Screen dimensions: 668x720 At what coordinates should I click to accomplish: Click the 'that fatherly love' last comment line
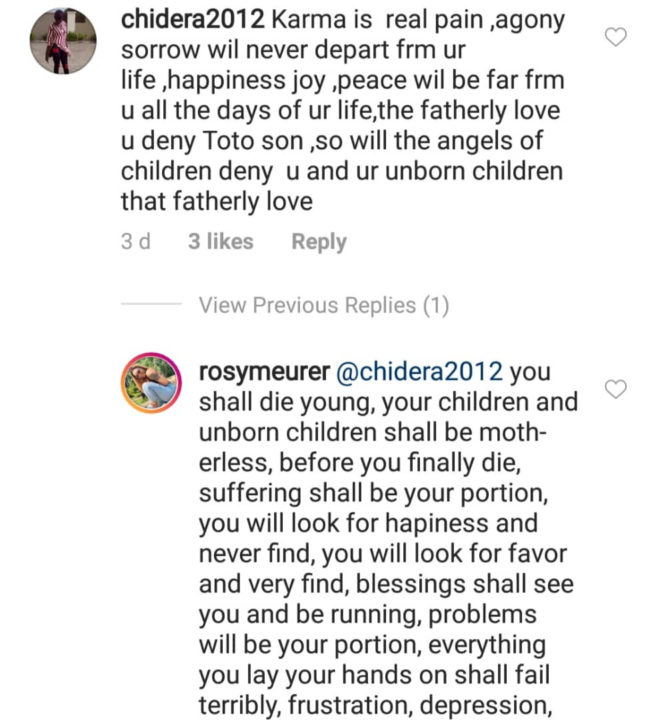click(x=216, y=201)
